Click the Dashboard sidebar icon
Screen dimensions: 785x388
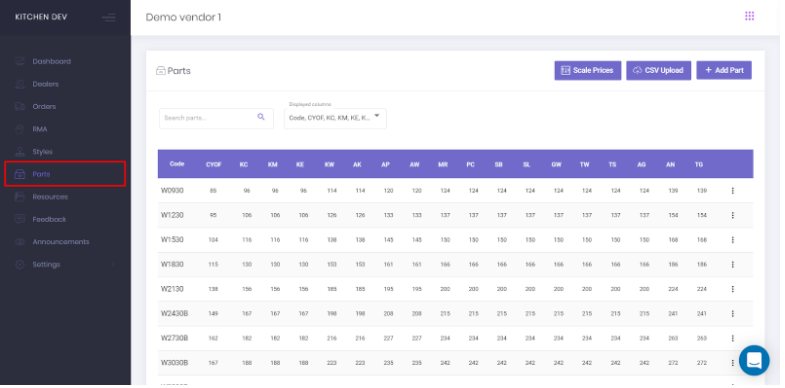pos(20,62)
